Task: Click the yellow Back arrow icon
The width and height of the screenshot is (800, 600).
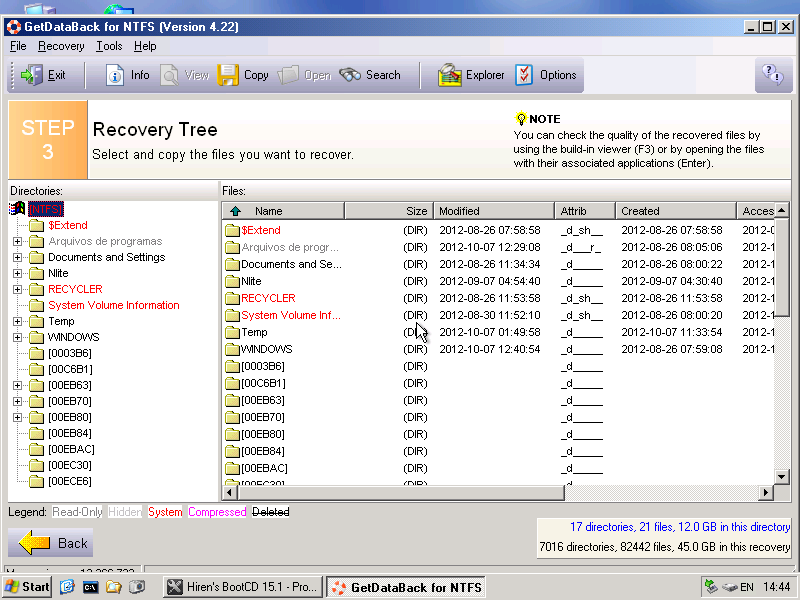Action: (x=34, y=542)
